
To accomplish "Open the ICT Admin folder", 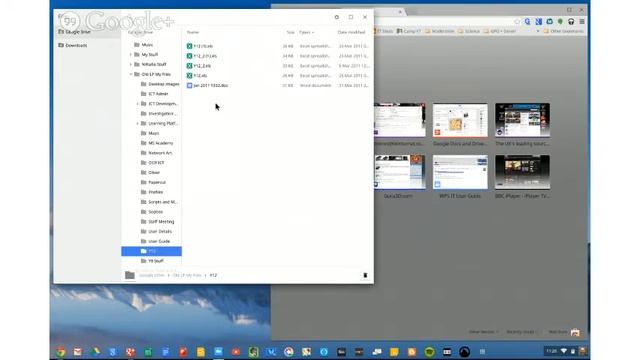I will coord(155,94).
